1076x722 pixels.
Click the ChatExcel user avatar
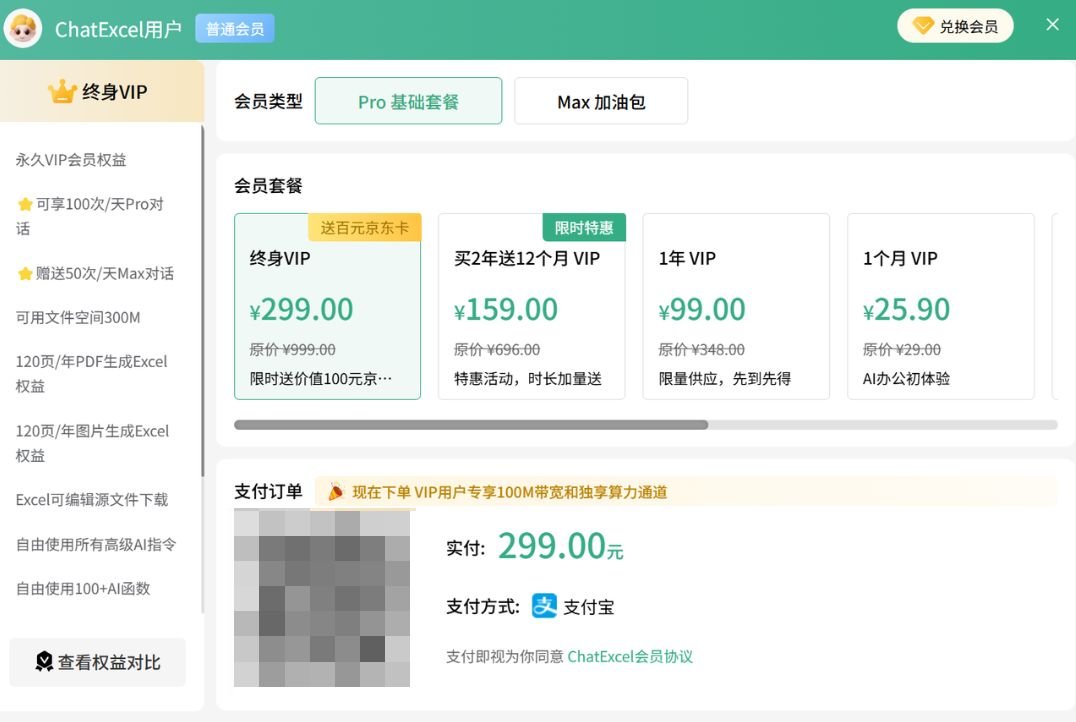(23, 29)
